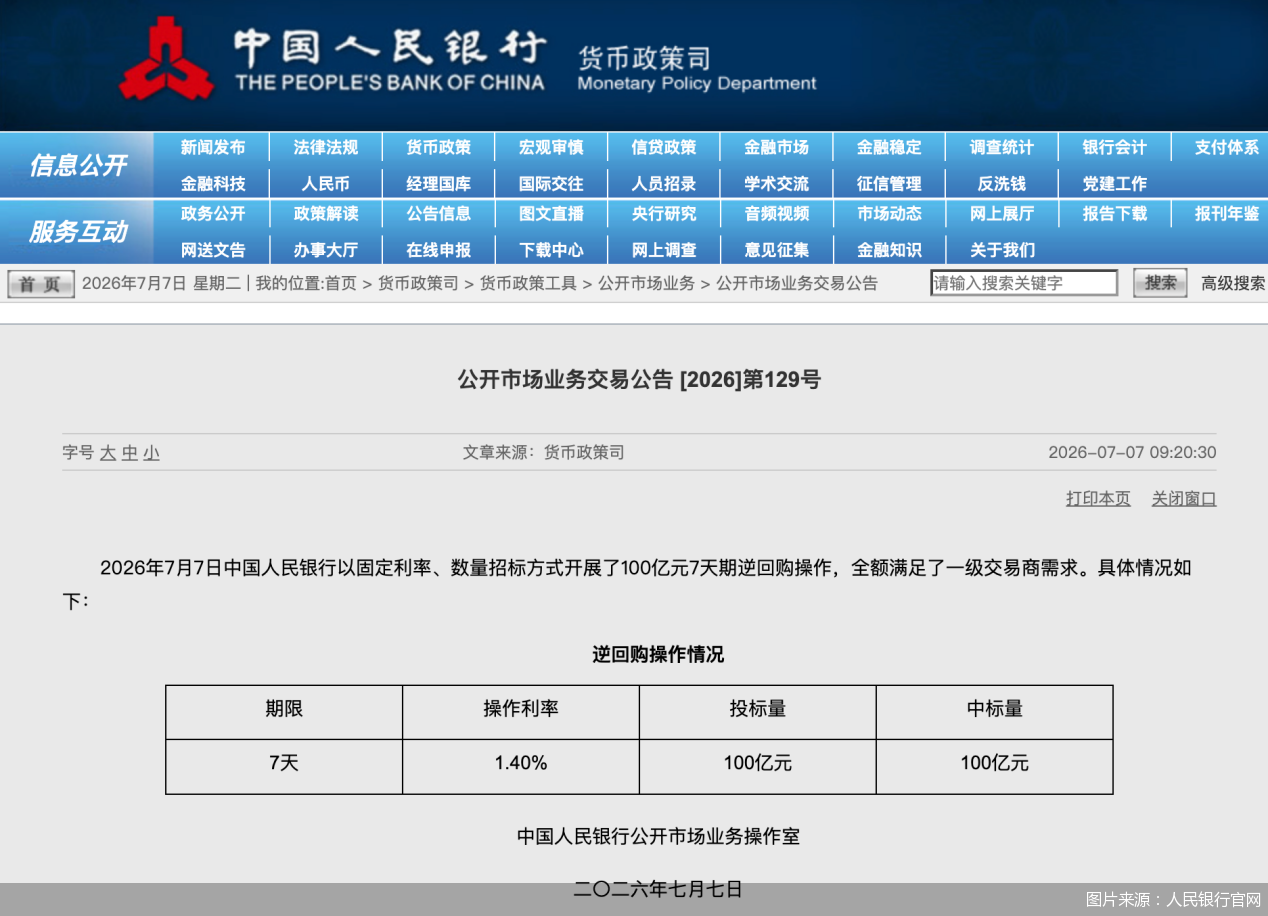
Task: Set font size to 小
Action: (x=151, y=453)
